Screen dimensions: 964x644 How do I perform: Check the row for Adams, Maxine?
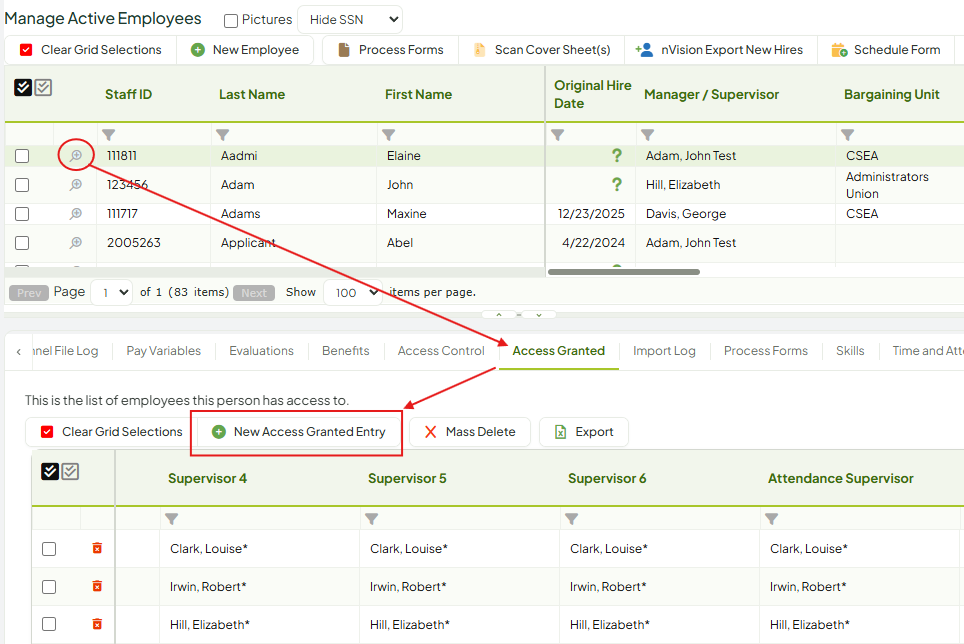tap(22, 214)
